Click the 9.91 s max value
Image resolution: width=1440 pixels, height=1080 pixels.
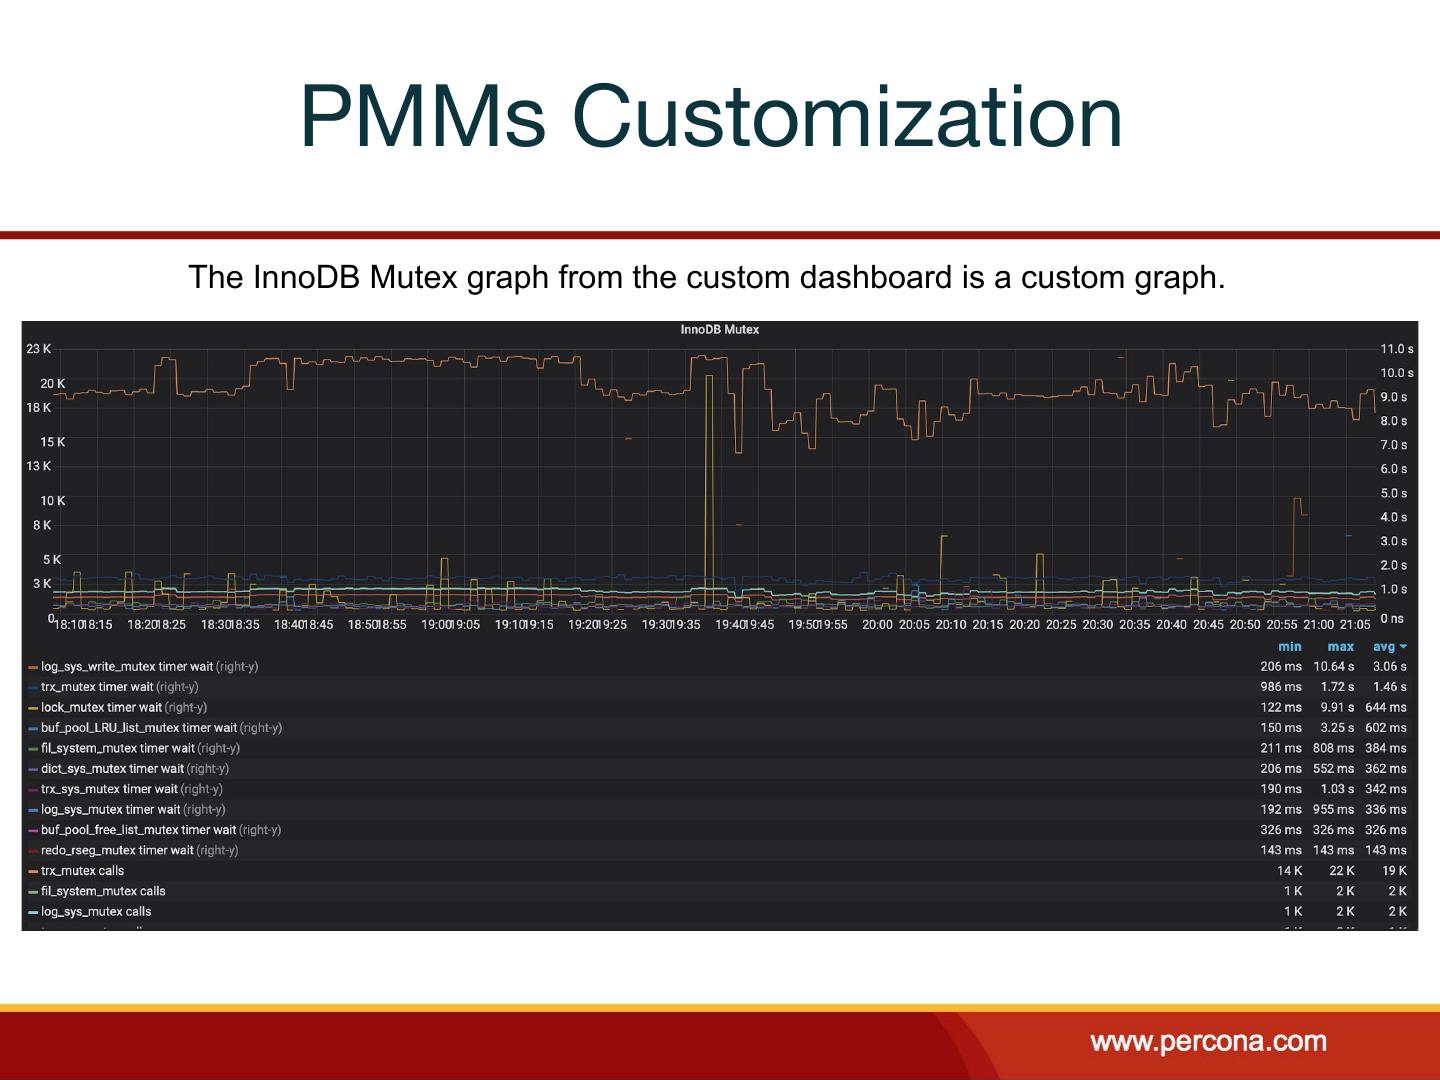coord(1337,708)
